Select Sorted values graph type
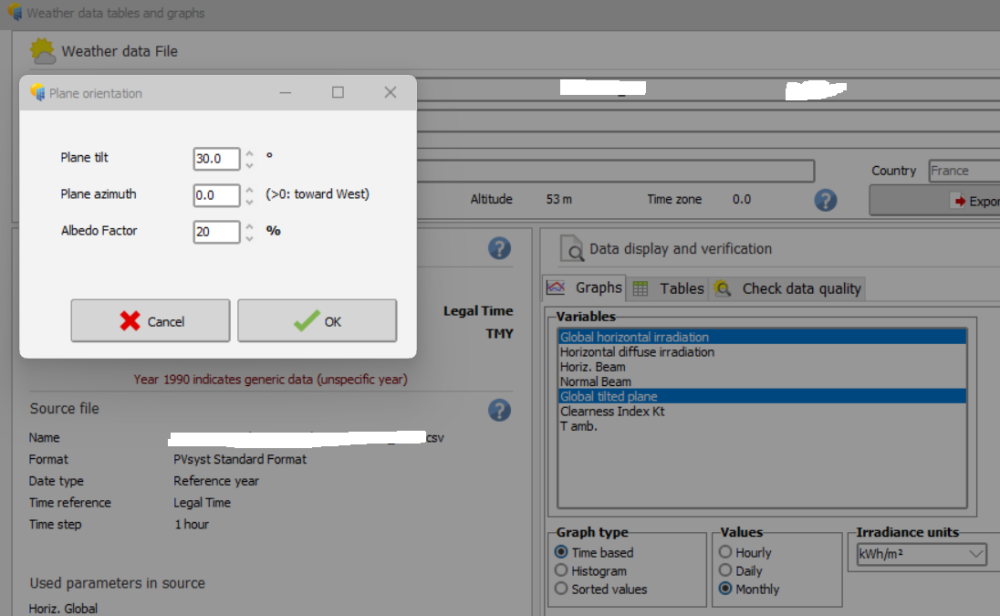The image size is (1000, 616). (x=561, y=589)
